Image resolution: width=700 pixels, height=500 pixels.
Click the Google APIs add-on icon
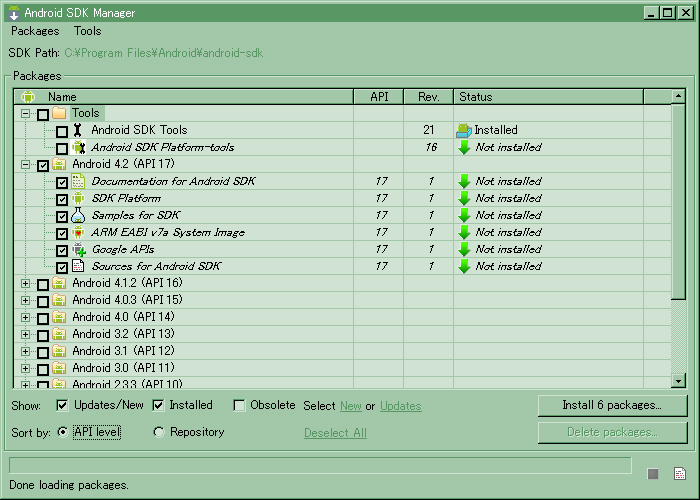pos(79,250)
